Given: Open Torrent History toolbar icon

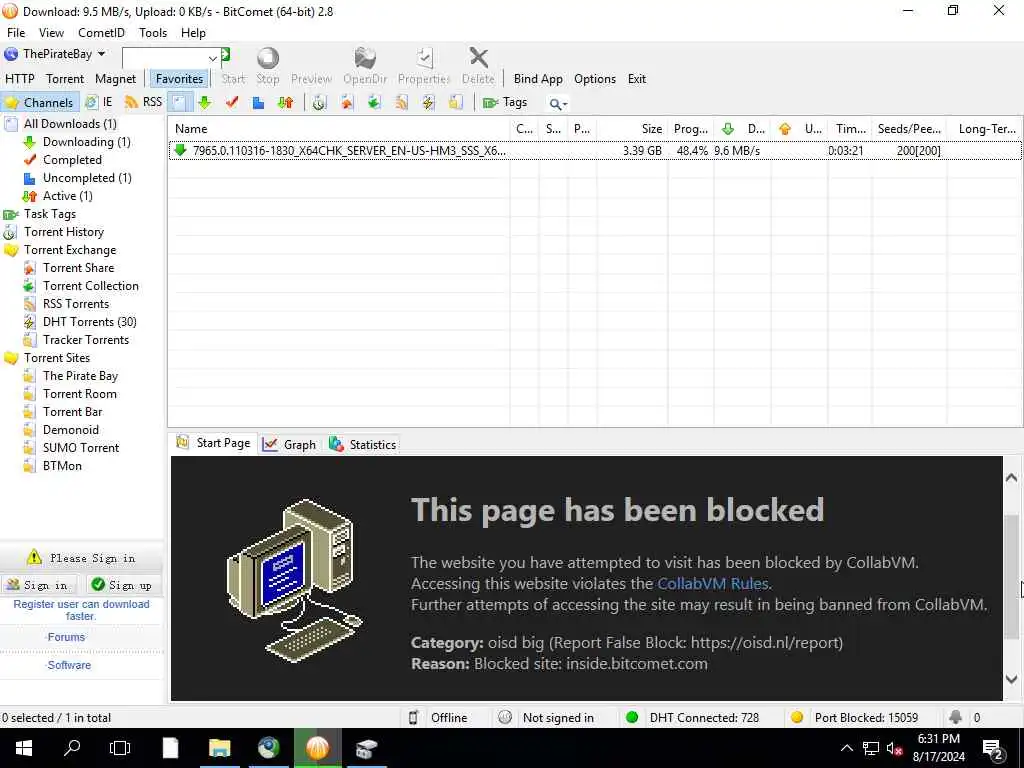Looking at the screenshot, I should click(319, 103).
